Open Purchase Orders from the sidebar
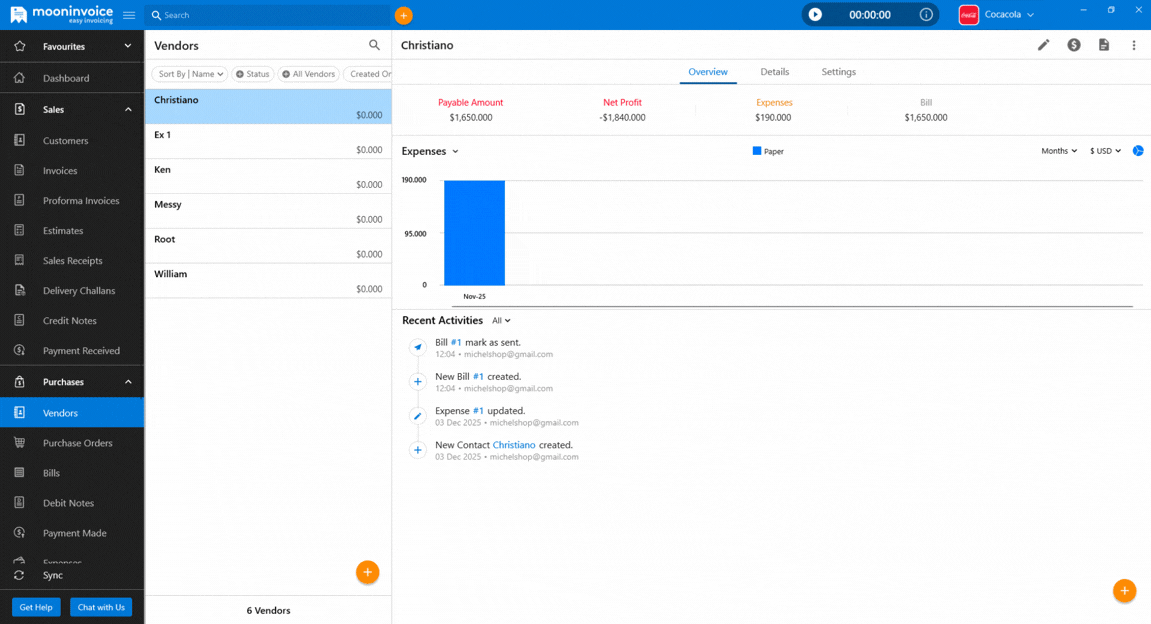Screen dimensions: 1151x624 [x=80, y=443]
